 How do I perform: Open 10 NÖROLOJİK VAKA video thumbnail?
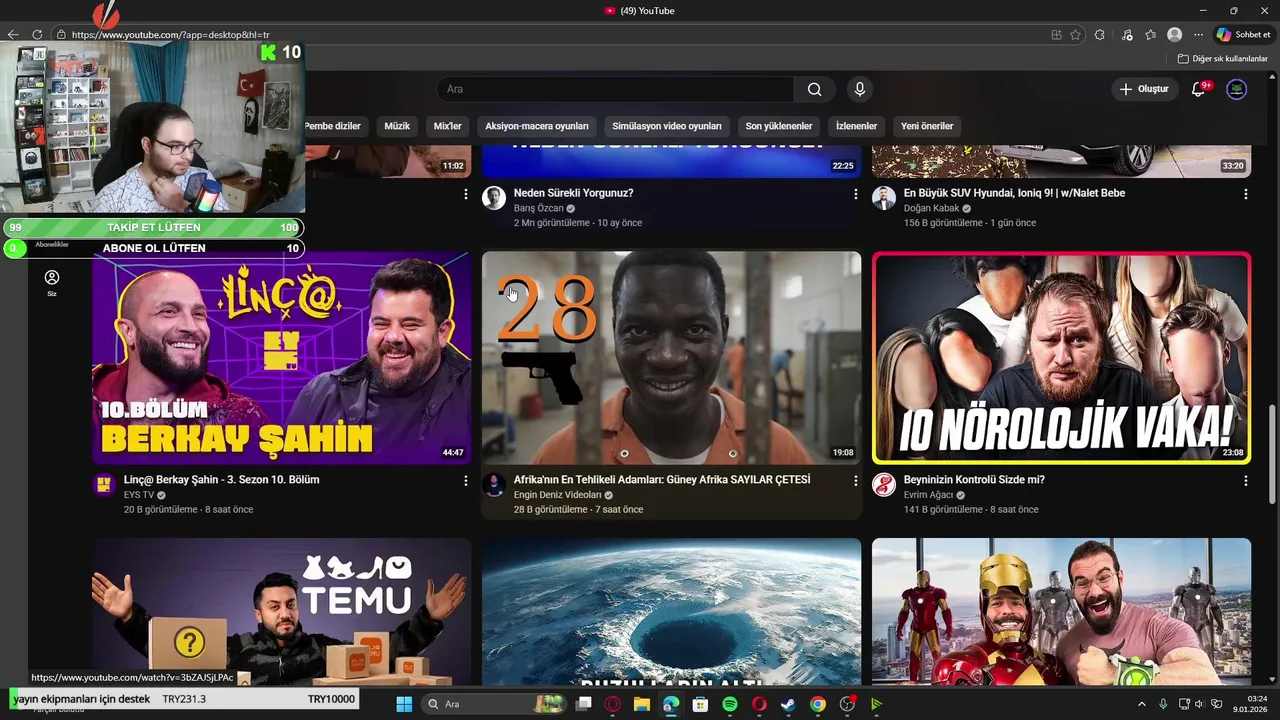[x=1061, y=358]
